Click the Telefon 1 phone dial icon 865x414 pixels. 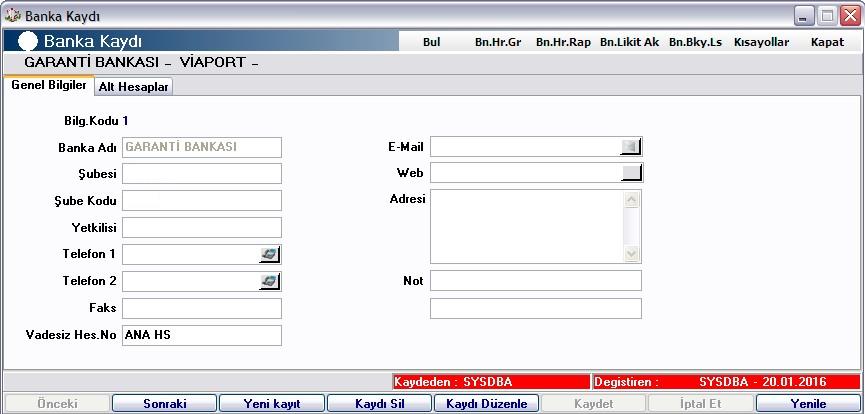(x=270, y=254)
